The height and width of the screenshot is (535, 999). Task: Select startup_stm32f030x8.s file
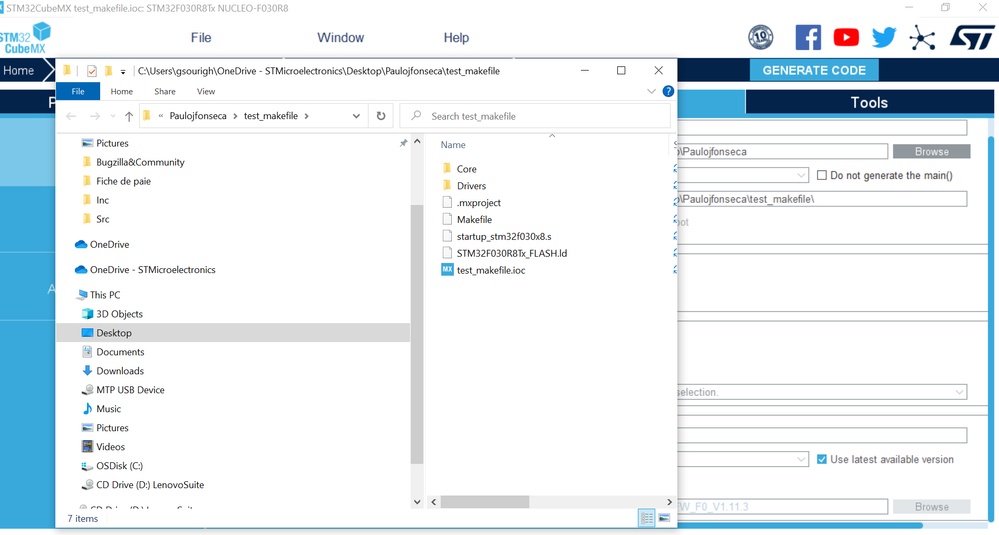[x=496, y=236]
